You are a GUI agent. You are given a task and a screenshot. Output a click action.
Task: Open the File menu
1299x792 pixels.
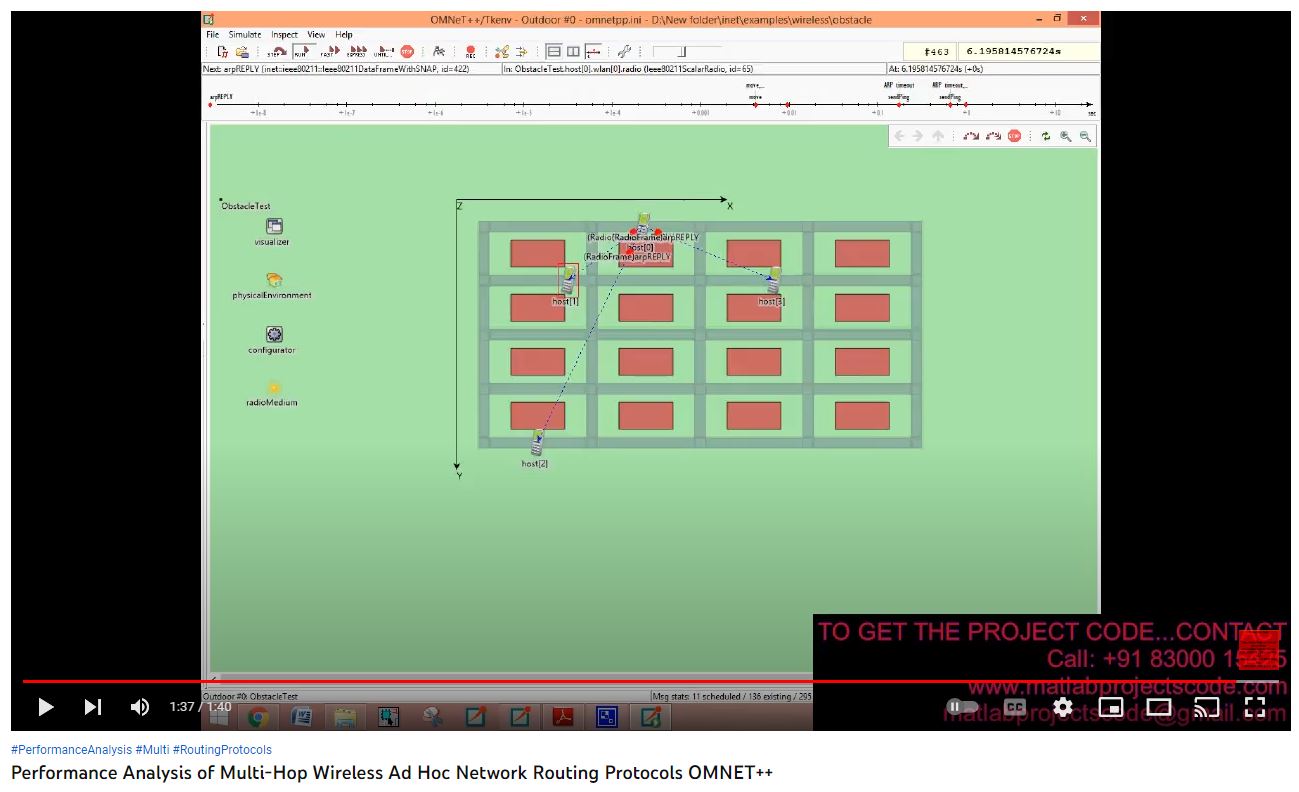tap(213, 34)
